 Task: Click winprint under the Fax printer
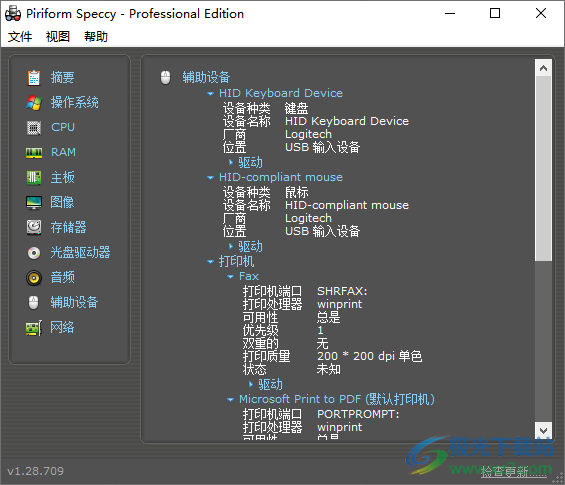pyautogui.click(x=339, y=304)
